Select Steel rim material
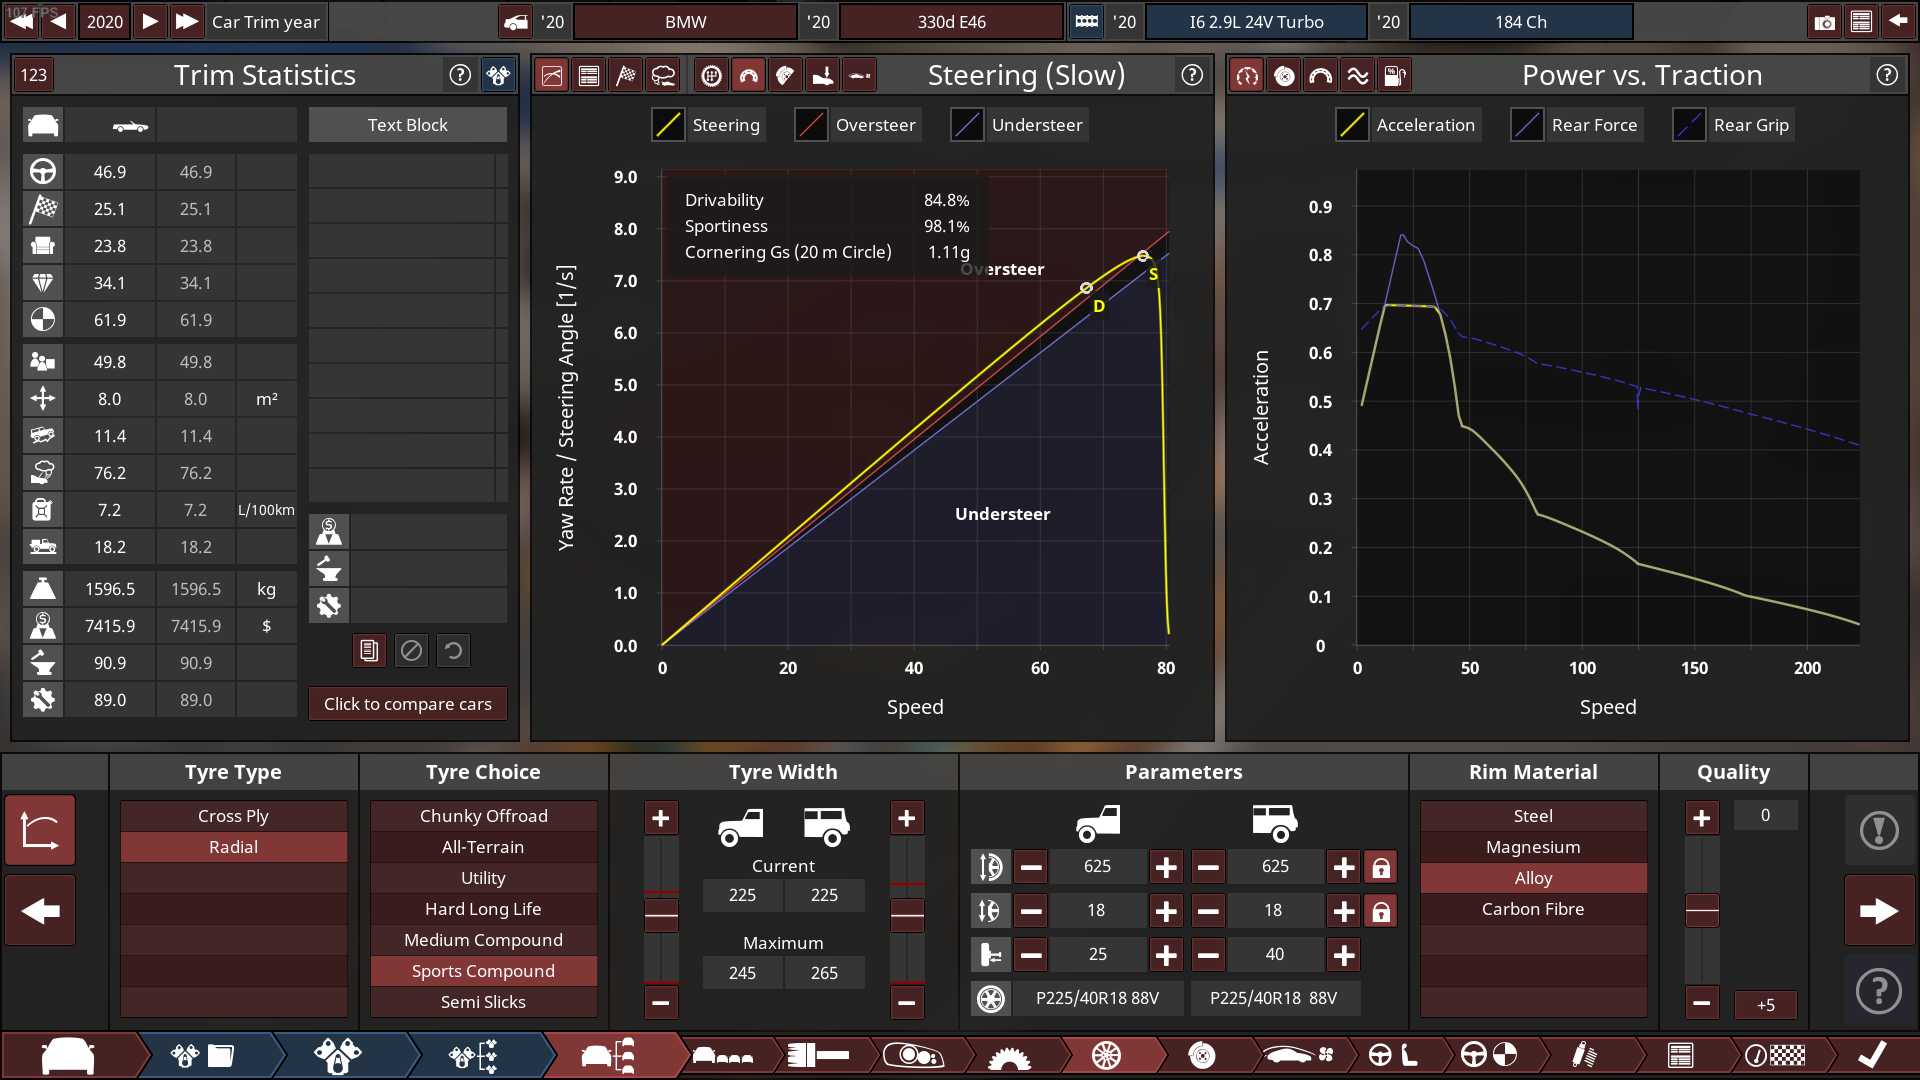Screen dimensions: 1920x1080 1533,816
